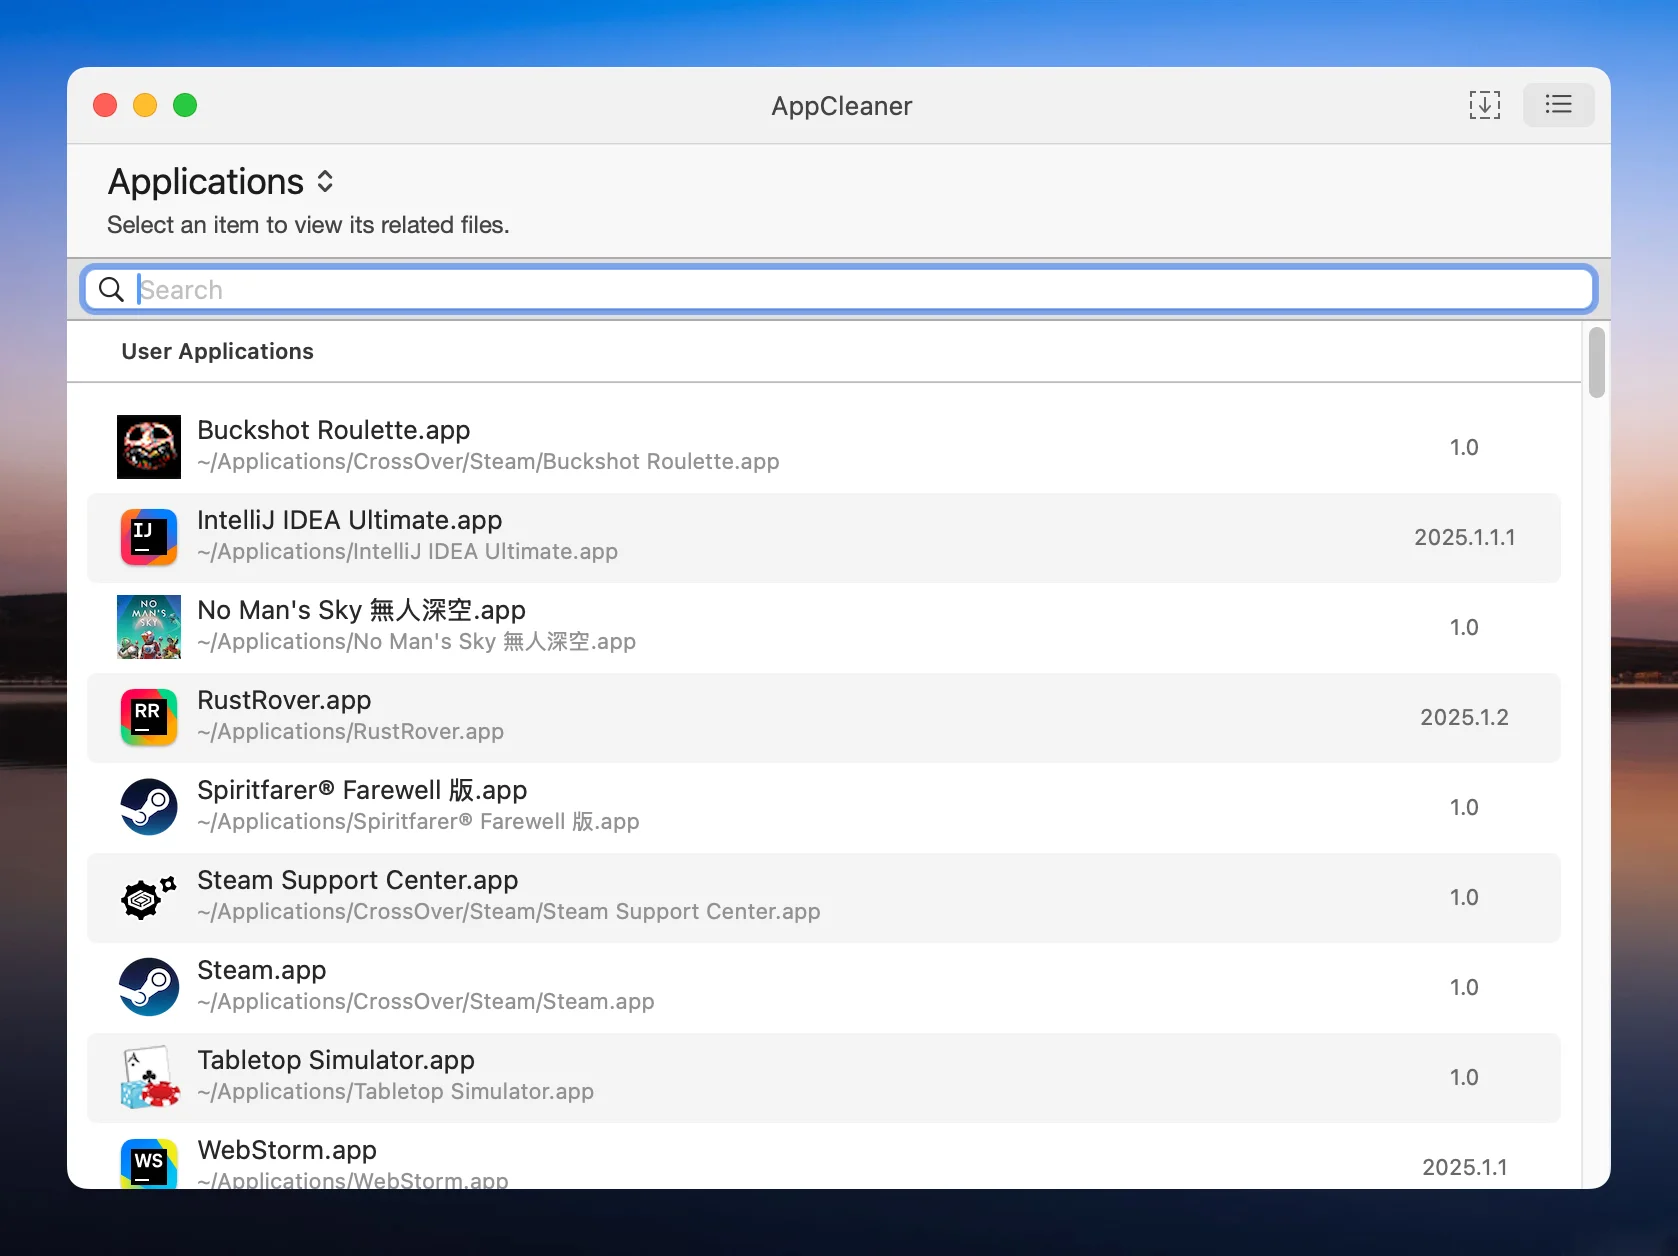The width and height of the screenshot is (1678, 1256).
Task: Click the Buckshot Roulette app icon
Action: [x=149, y=447]
